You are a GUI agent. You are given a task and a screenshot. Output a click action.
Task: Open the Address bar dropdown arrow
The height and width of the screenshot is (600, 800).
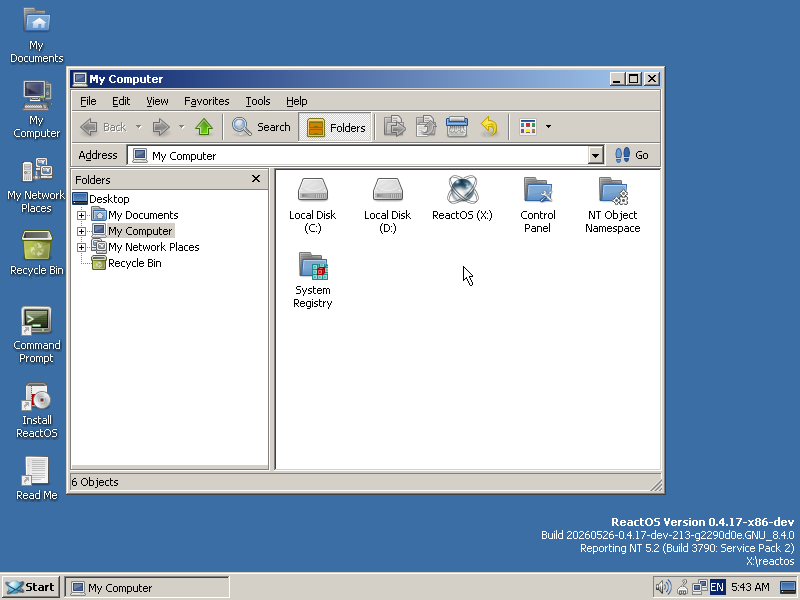click(x=595, y=155)
